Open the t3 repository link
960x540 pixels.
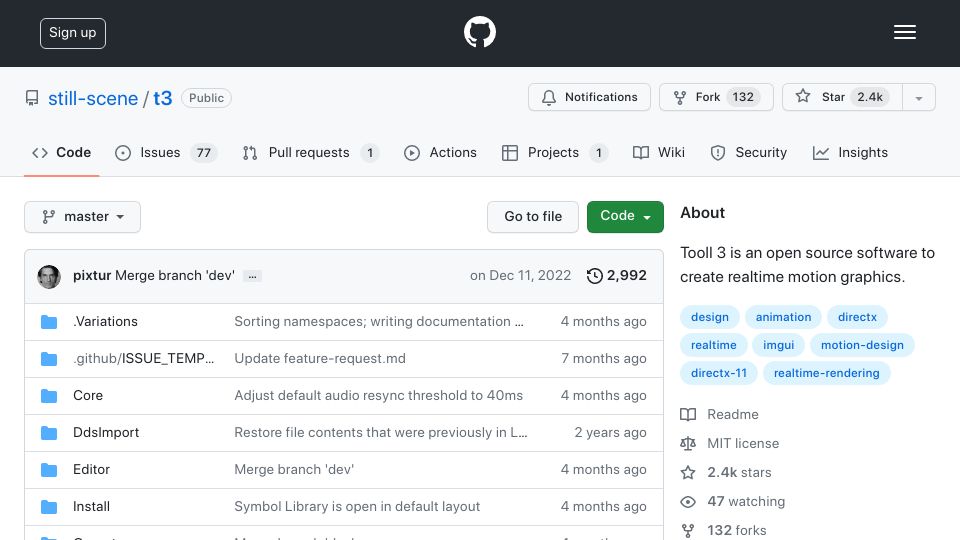163,98
